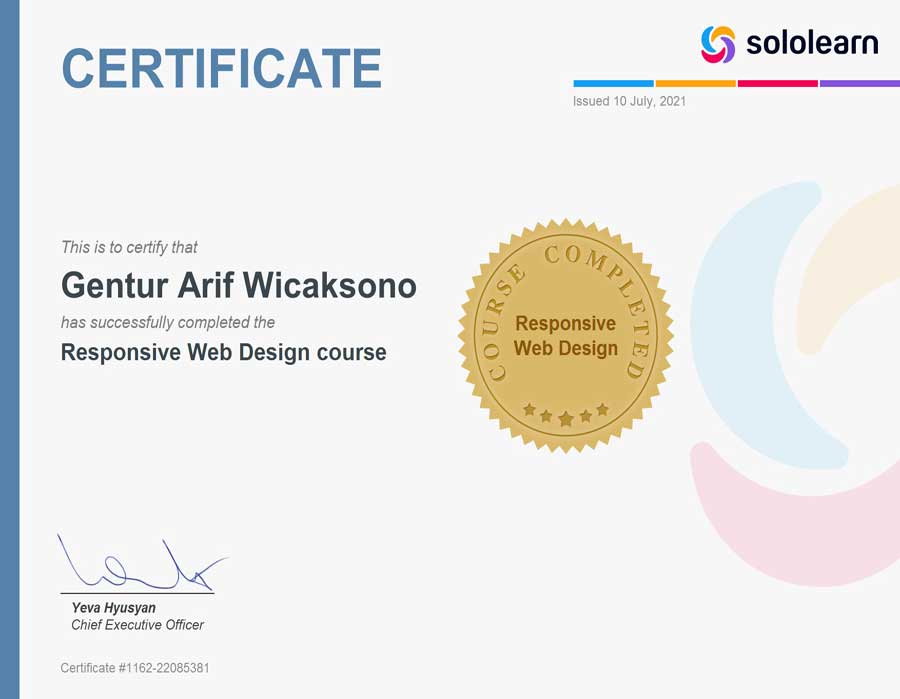Image resolution: width=900 pixels, height=699 pixels.
Task: Click the beige watermark arc on right edge
Action: click(x=850, y=260)
